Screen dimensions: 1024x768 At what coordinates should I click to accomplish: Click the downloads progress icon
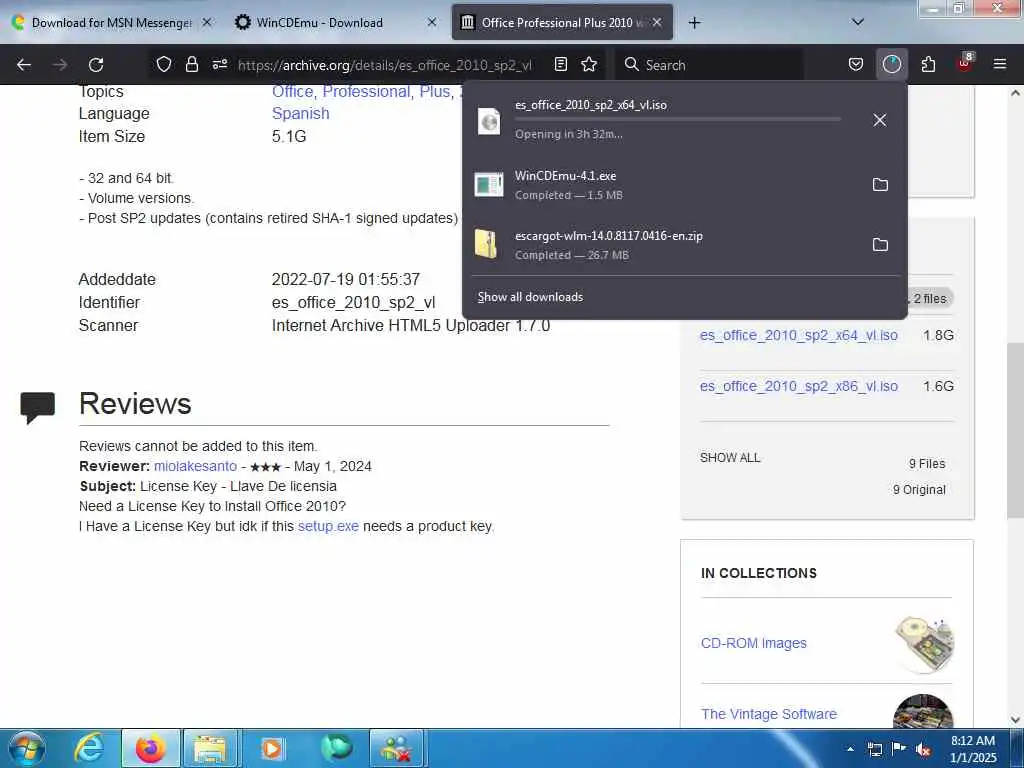pos(891,64)
